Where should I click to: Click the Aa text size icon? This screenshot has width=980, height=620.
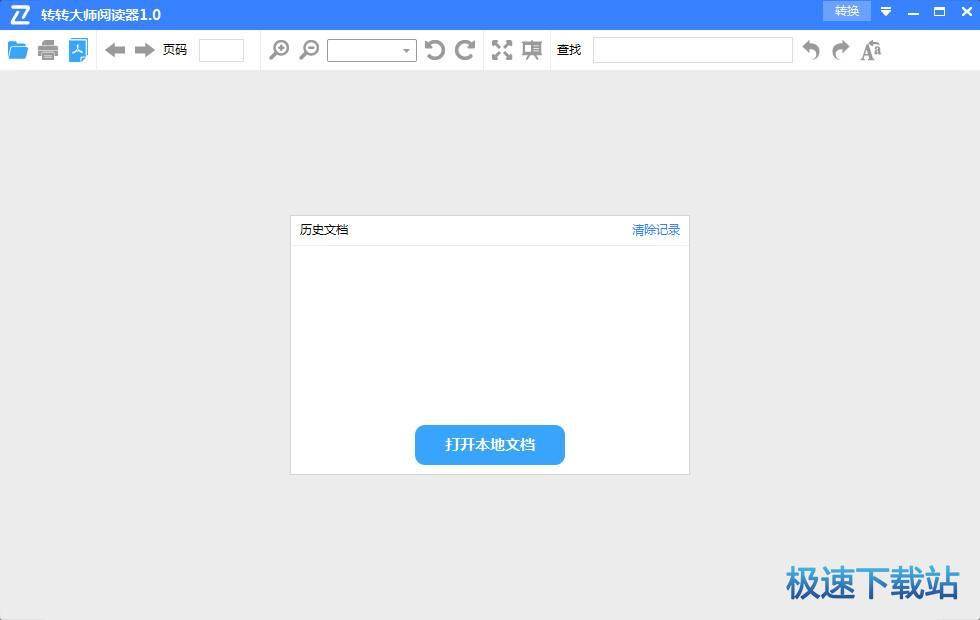coord(869,49)
